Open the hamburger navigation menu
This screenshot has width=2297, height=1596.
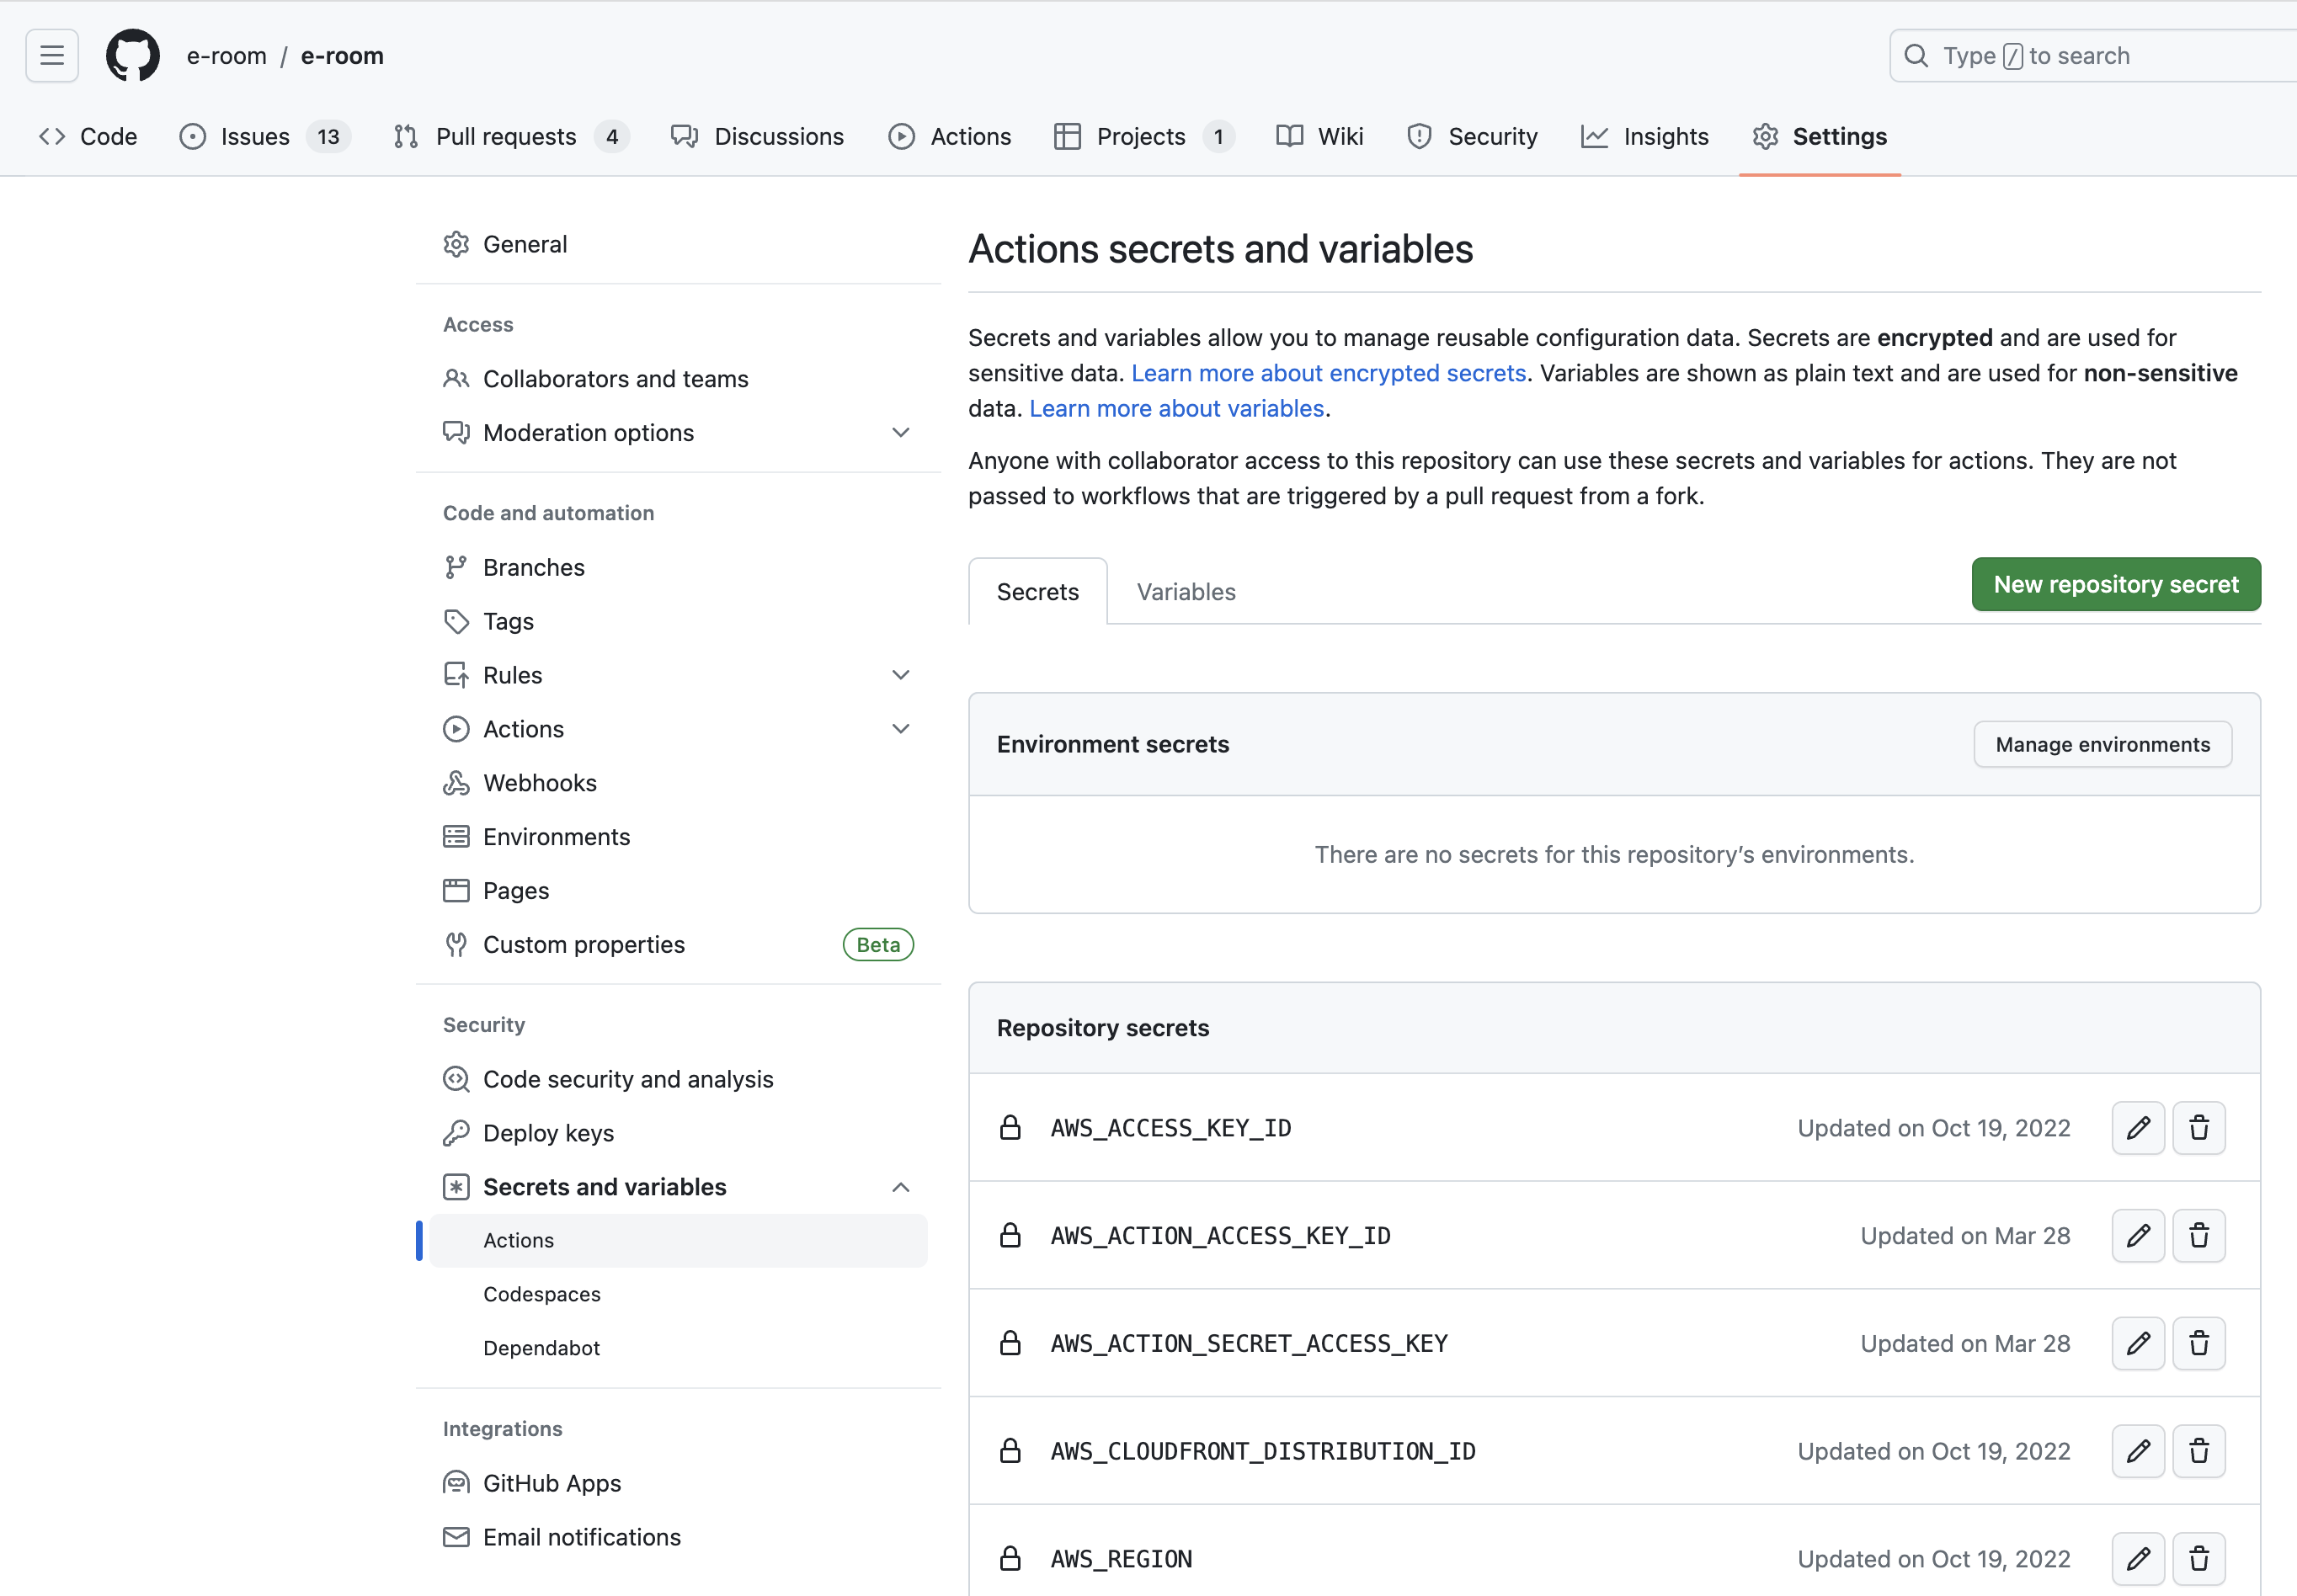(51, 55)
